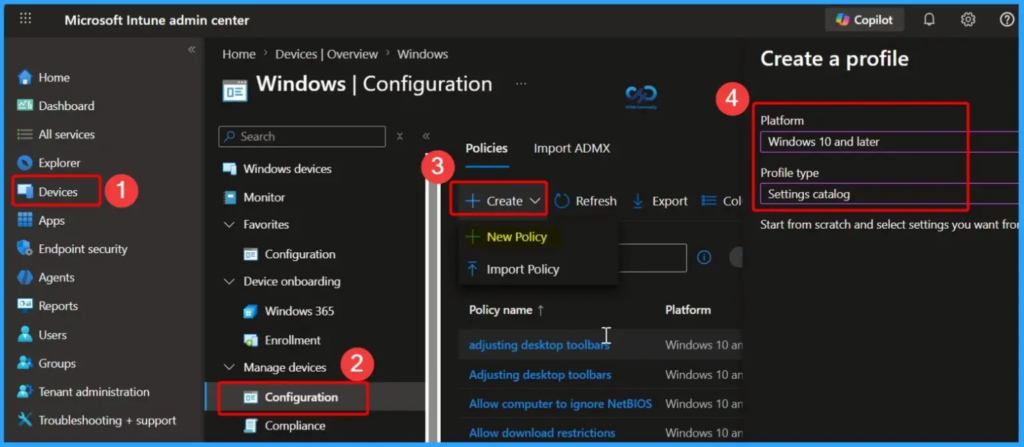Image resolution: width=1024 pixels, height=447 pixels.
Task: Click the Refresh toolbar button
Action: tap(585, 201)
